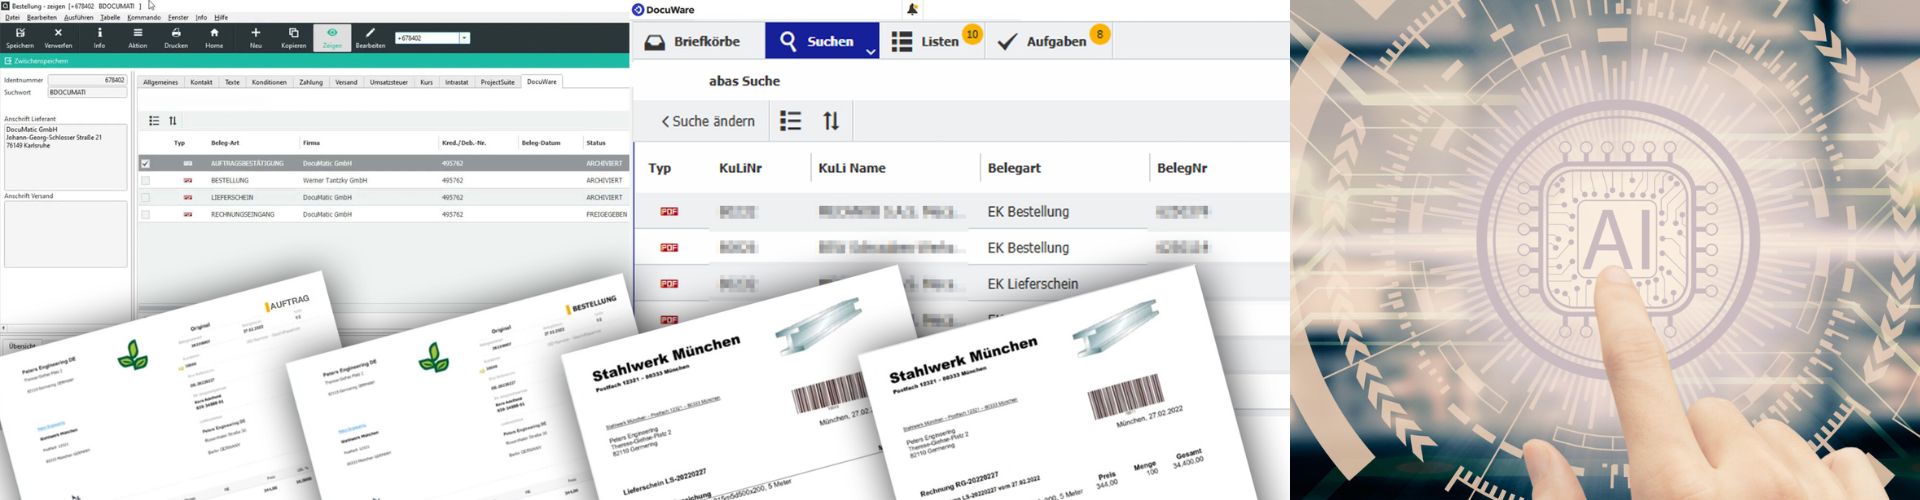The height and width of the screenshot is (500, 1920).
Task: Click the Speichern save icon
Action: [x=20, y=34]
